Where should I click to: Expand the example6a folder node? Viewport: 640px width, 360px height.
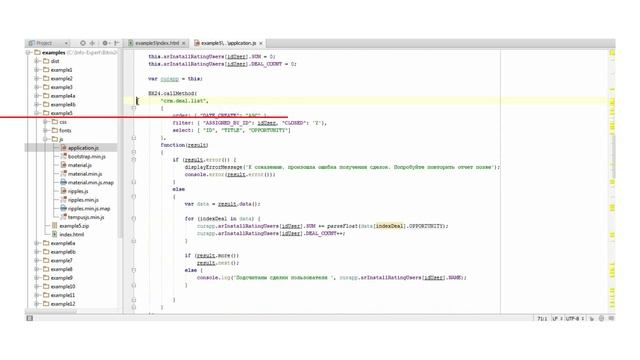[37, 243]
